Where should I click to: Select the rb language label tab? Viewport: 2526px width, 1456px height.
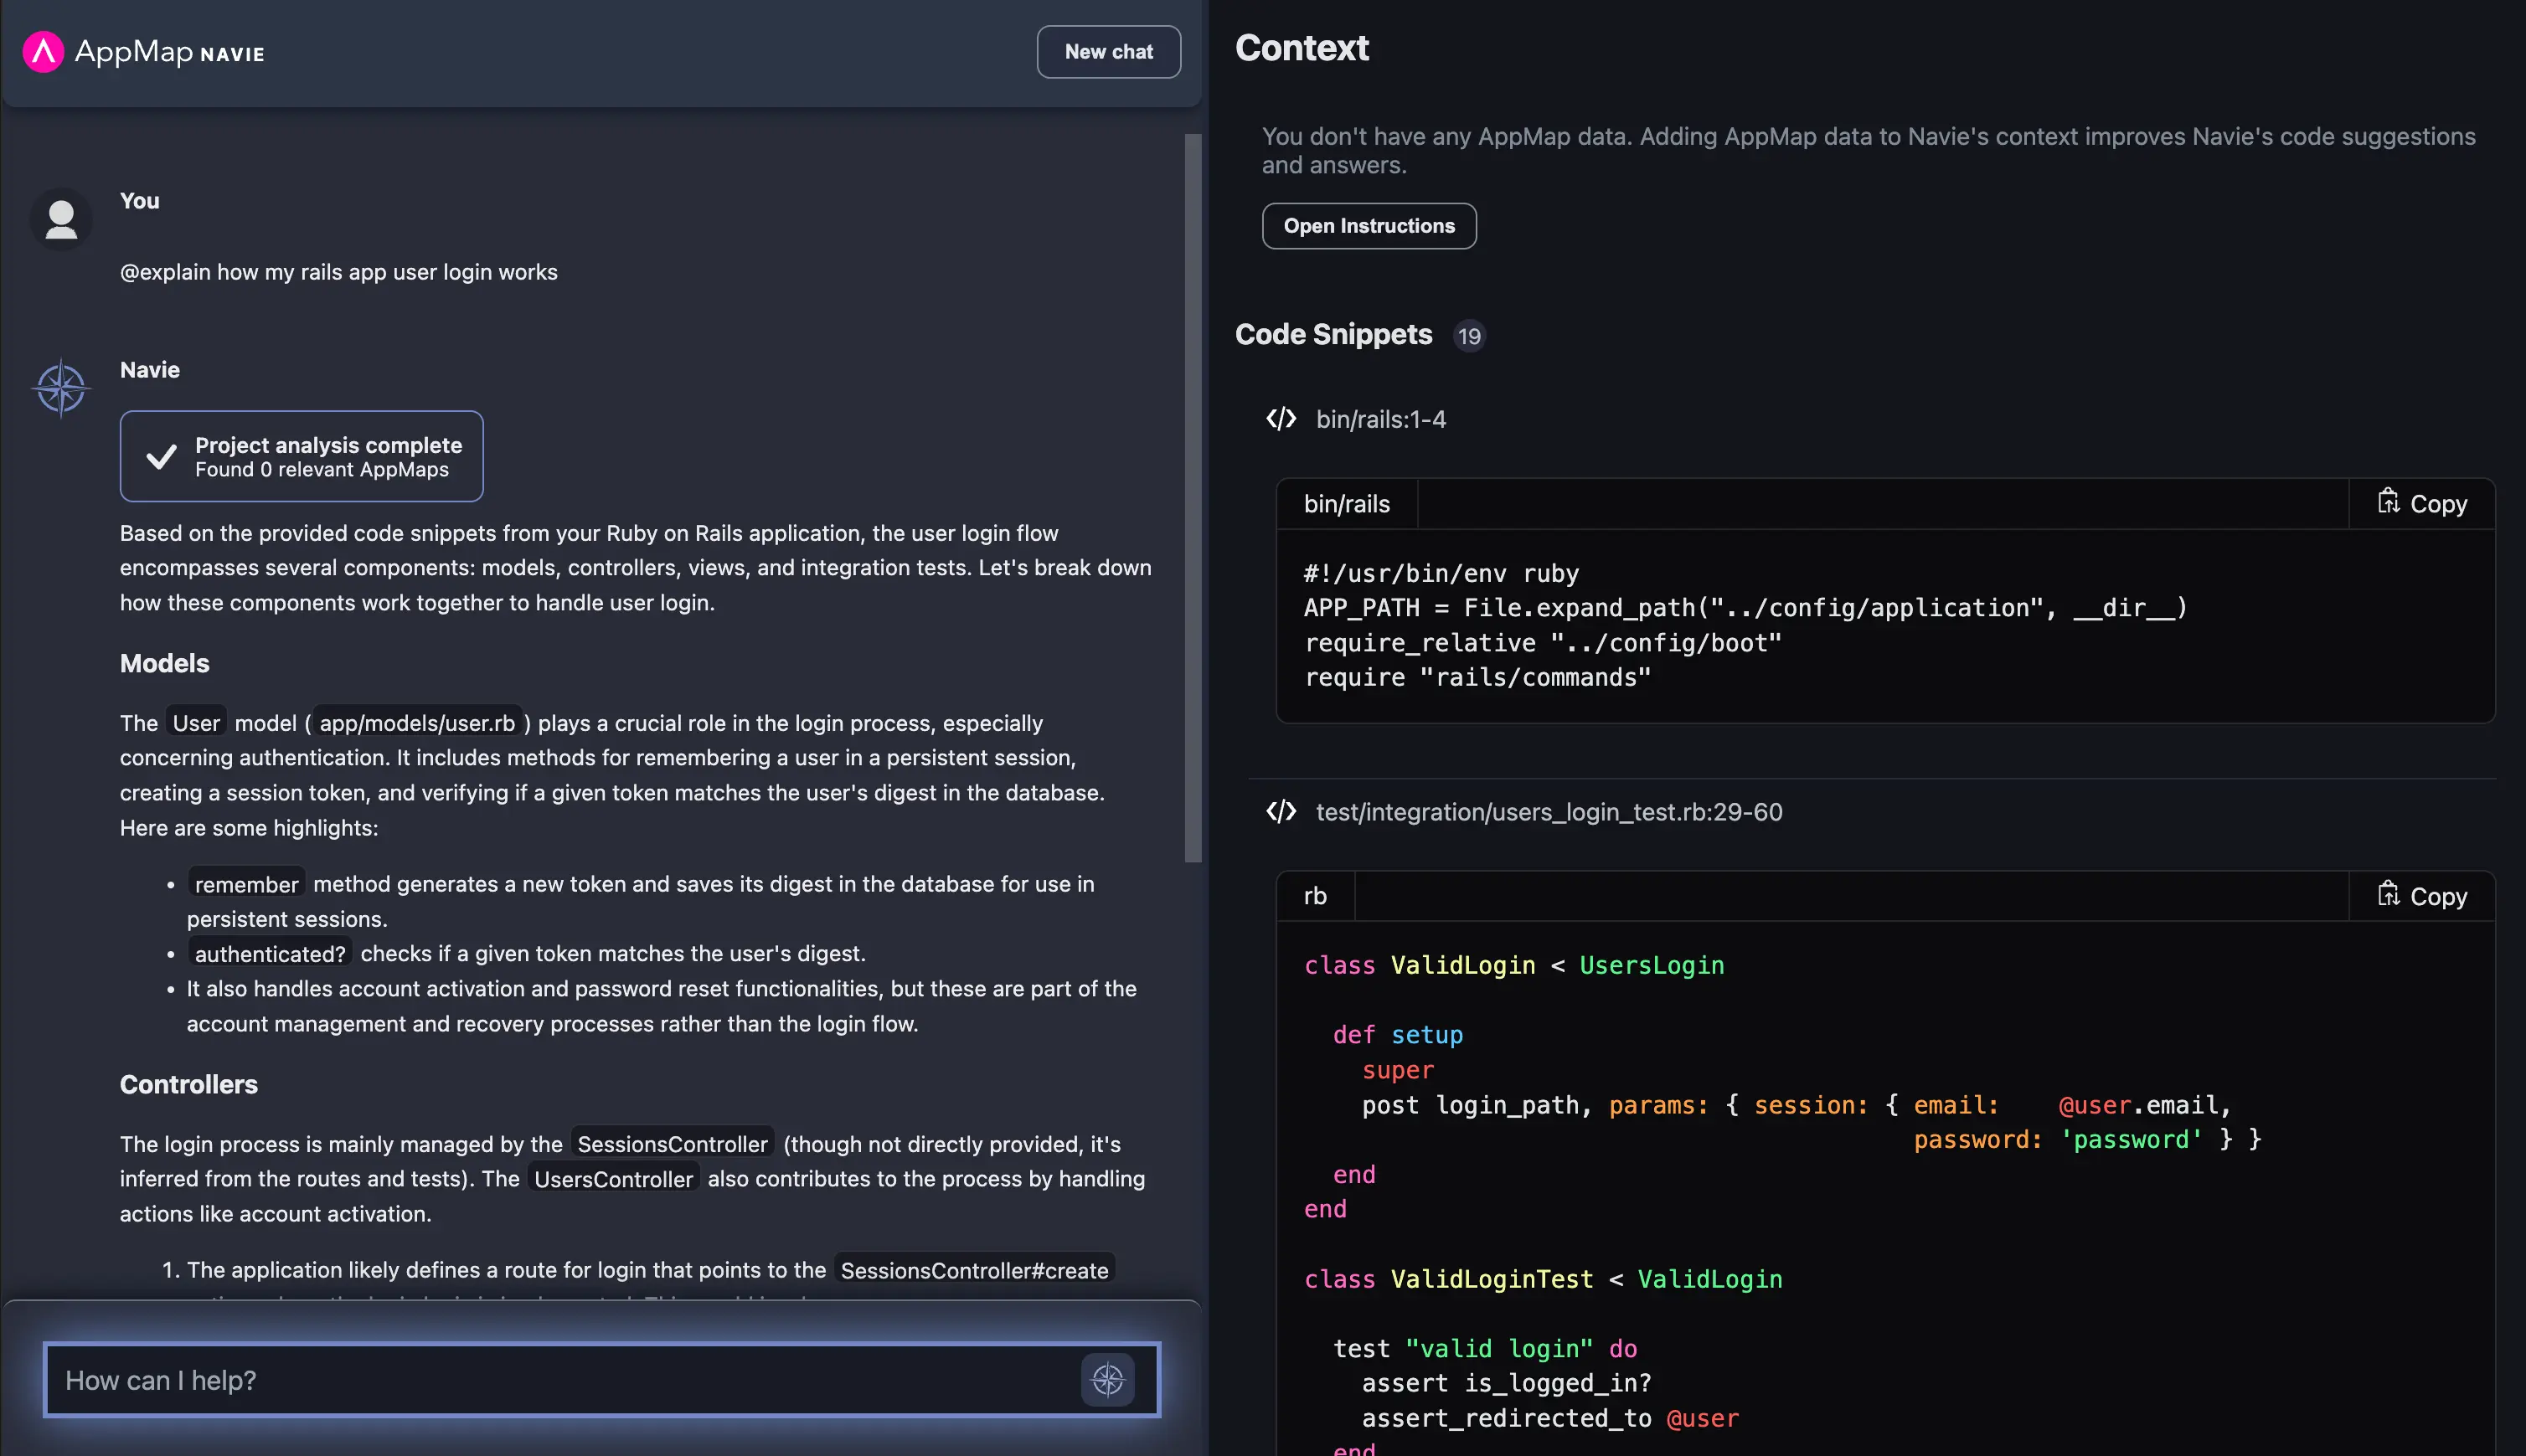1315,896
